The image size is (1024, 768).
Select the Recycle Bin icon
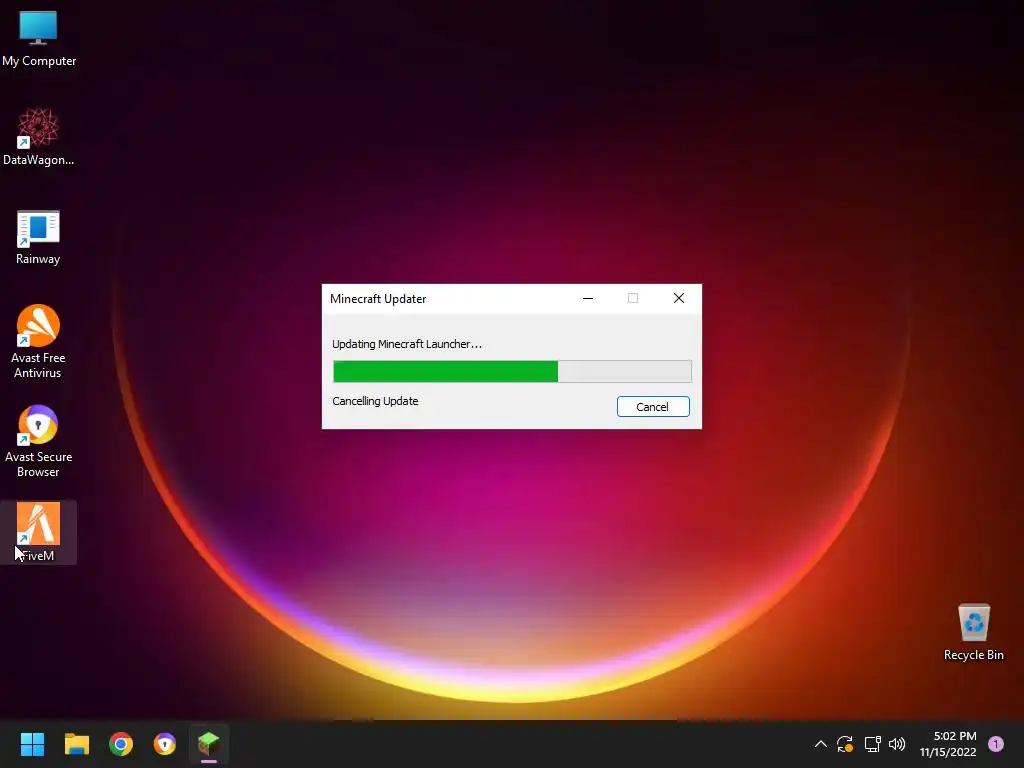[973, 632]
